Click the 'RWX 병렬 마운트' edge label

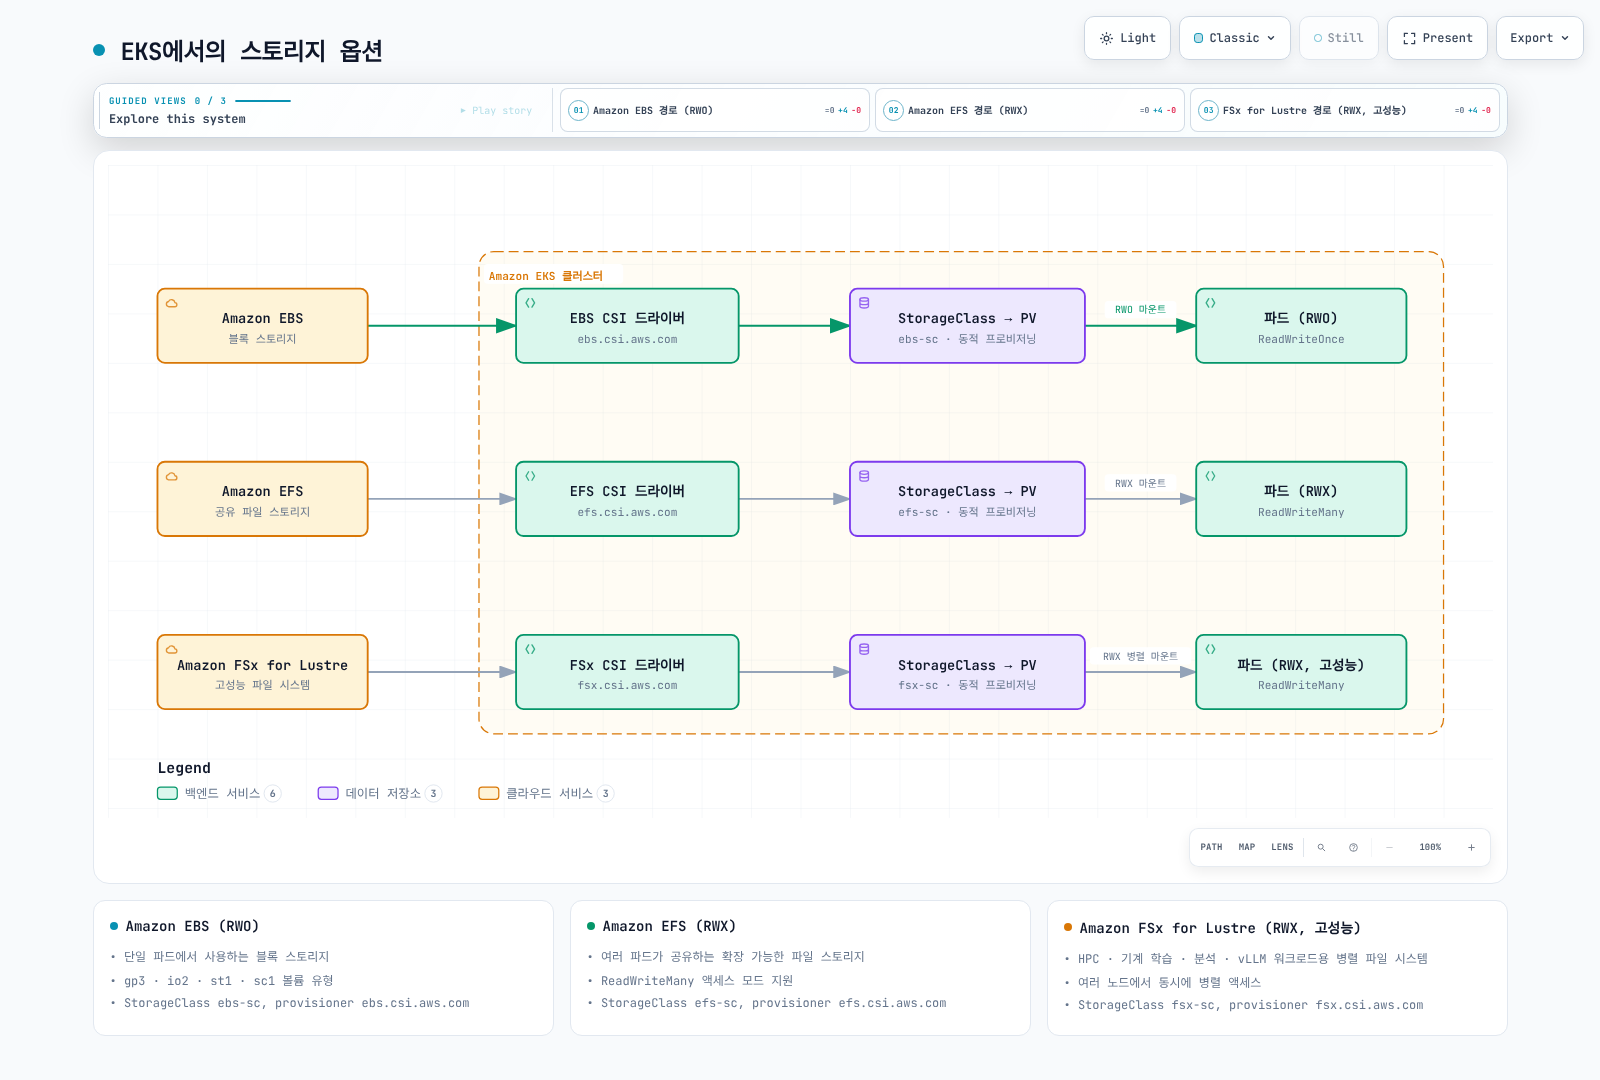tap(1140, 657)
